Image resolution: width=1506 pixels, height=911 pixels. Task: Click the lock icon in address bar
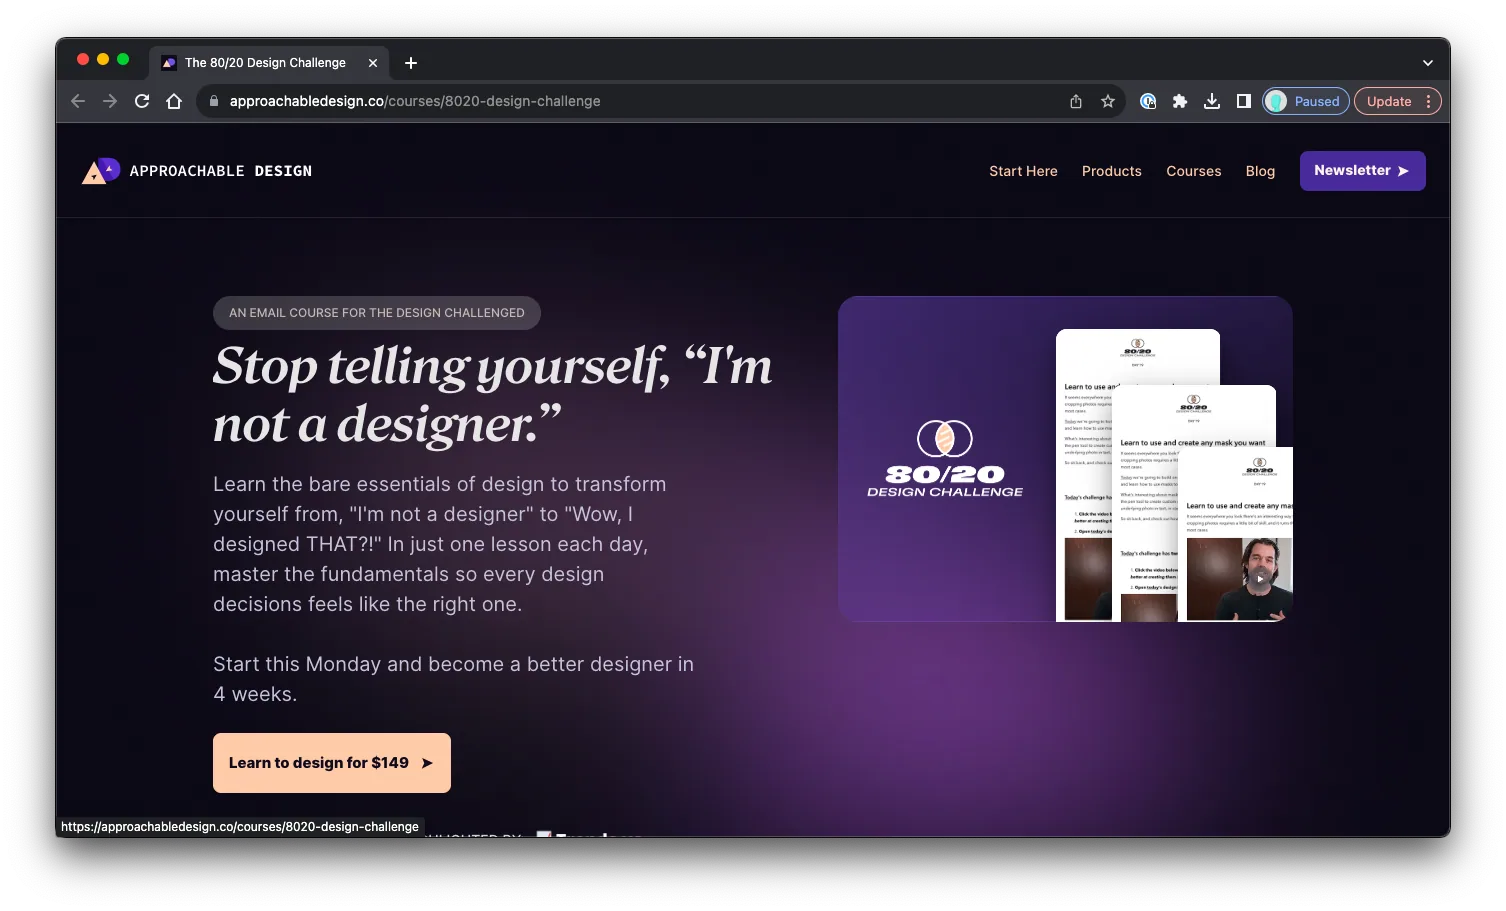tap(214, 101)
